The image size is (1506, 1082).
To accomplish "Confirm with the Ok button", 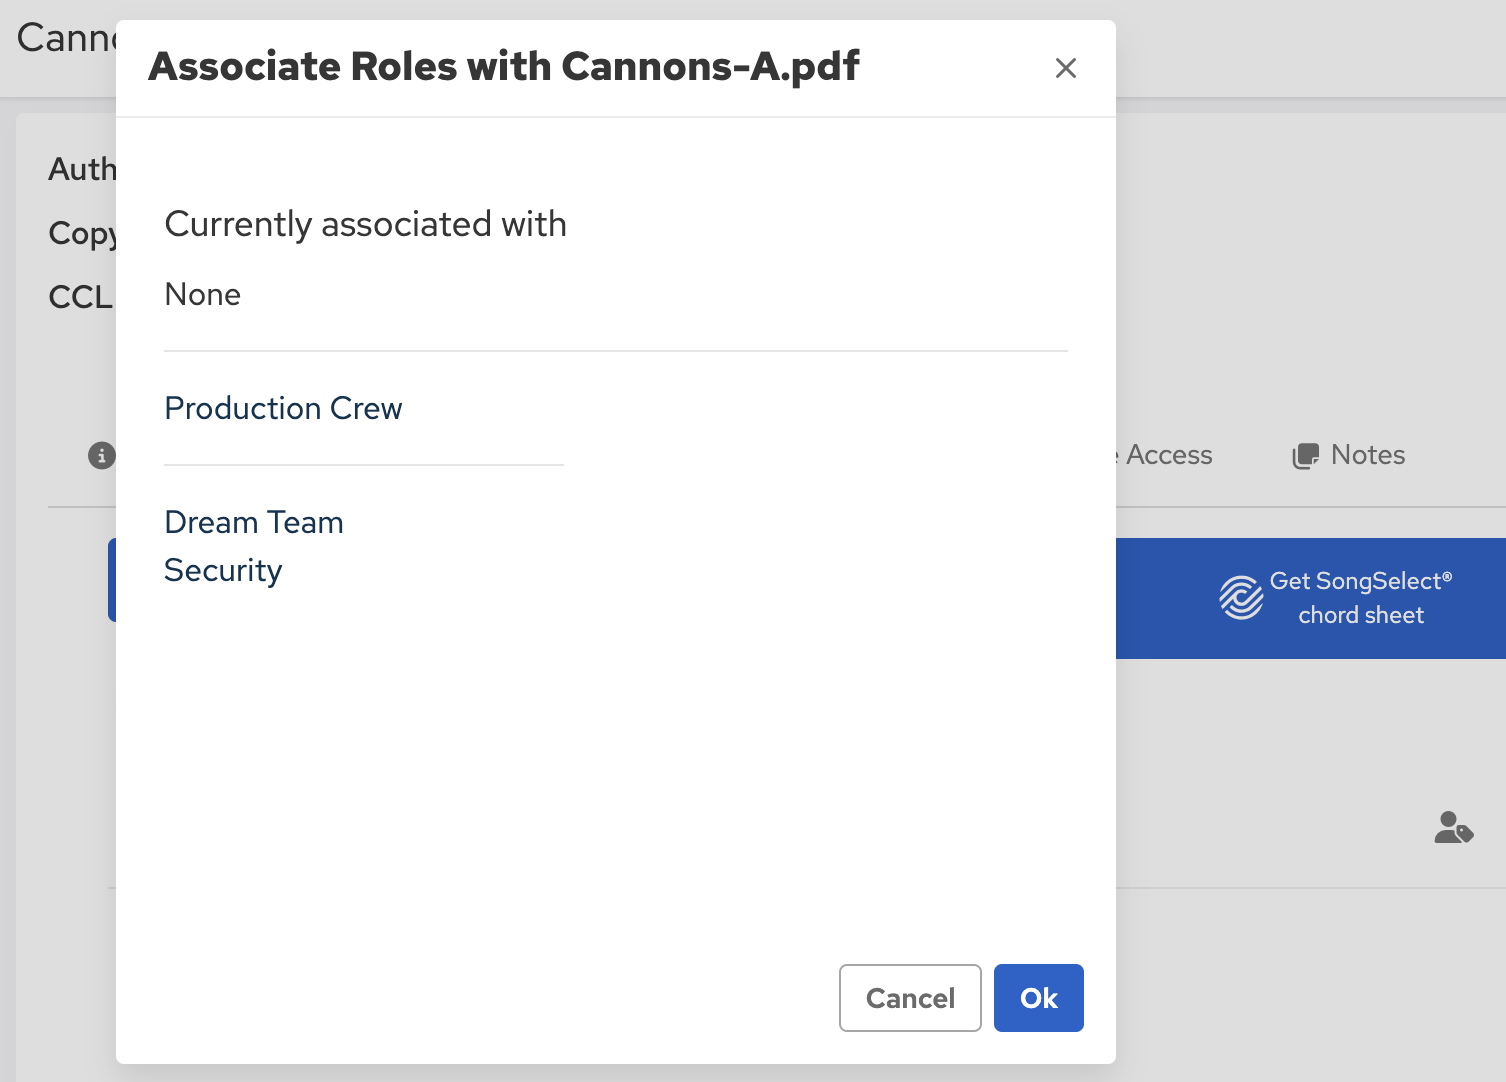I will 1038,998.
